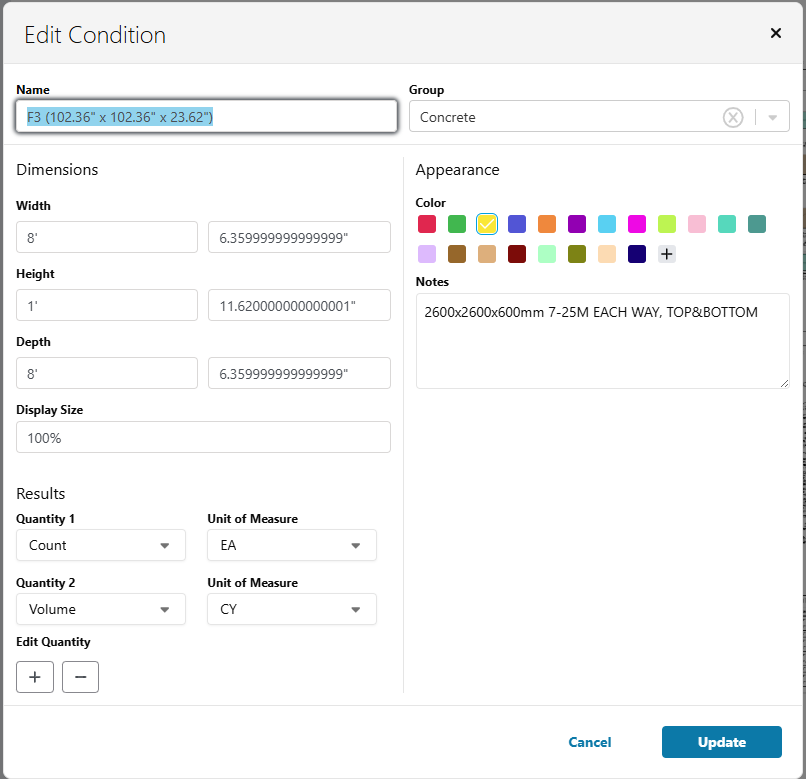Click the Width feet field
The height and width of the screenshot is (779, 806).
[x=107, y=237]
